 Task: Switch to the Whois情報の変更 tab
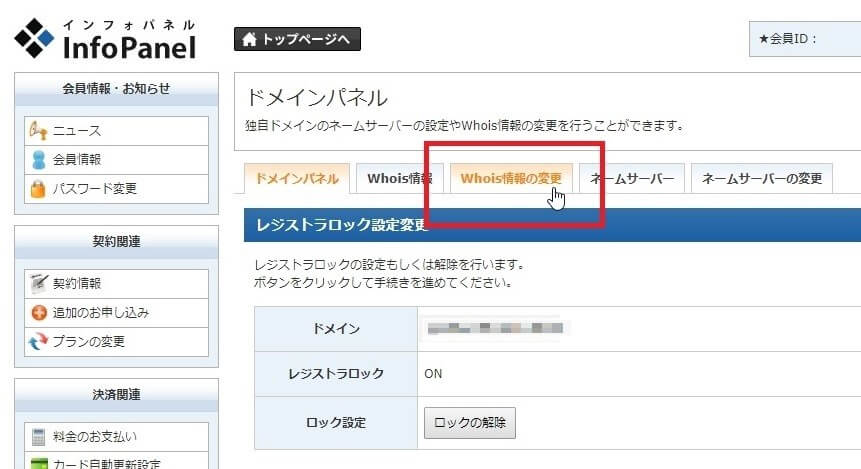click(510, 179)
